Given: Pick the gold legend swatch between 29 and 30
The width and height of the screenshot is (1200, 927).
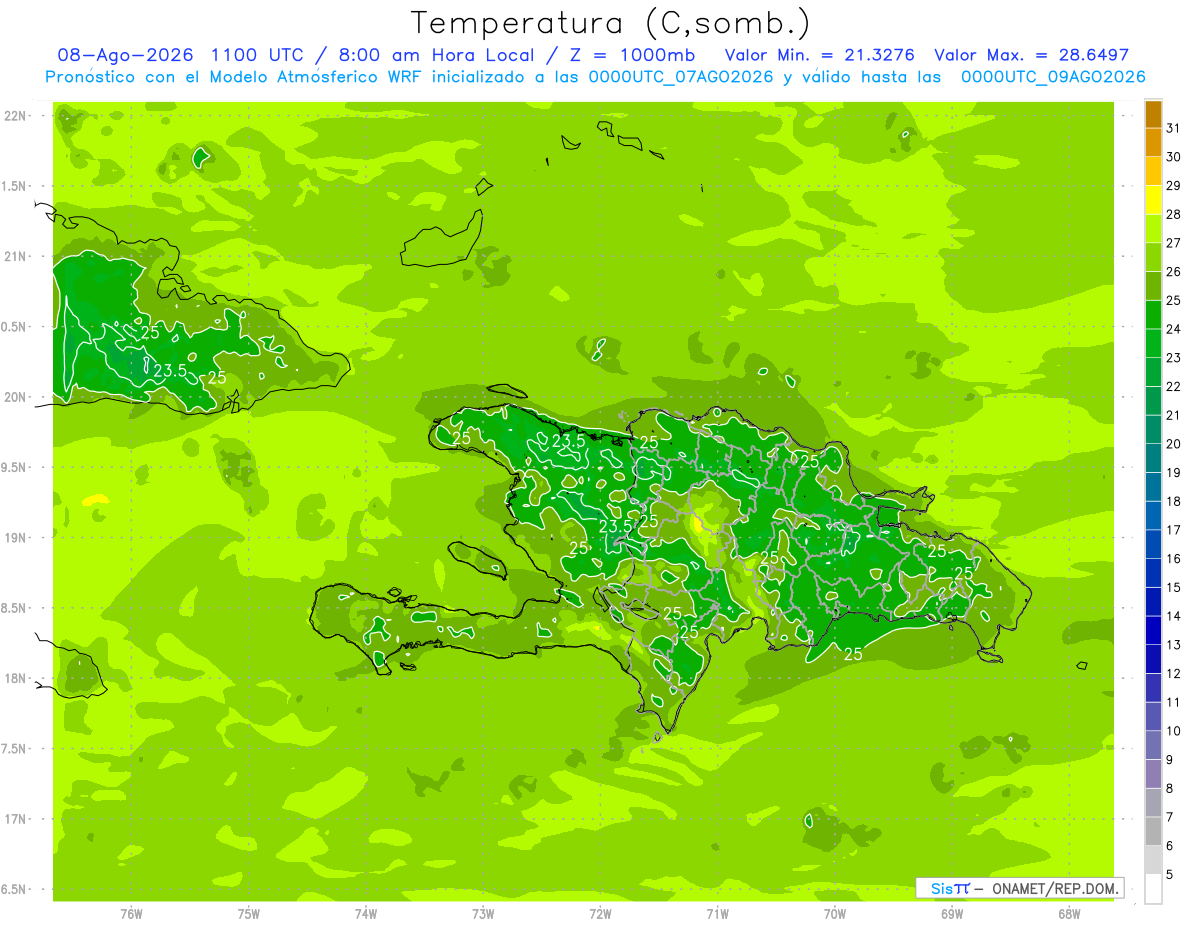Looking at the screenshot, I should pyautogui.click(x=1153, y=171).
